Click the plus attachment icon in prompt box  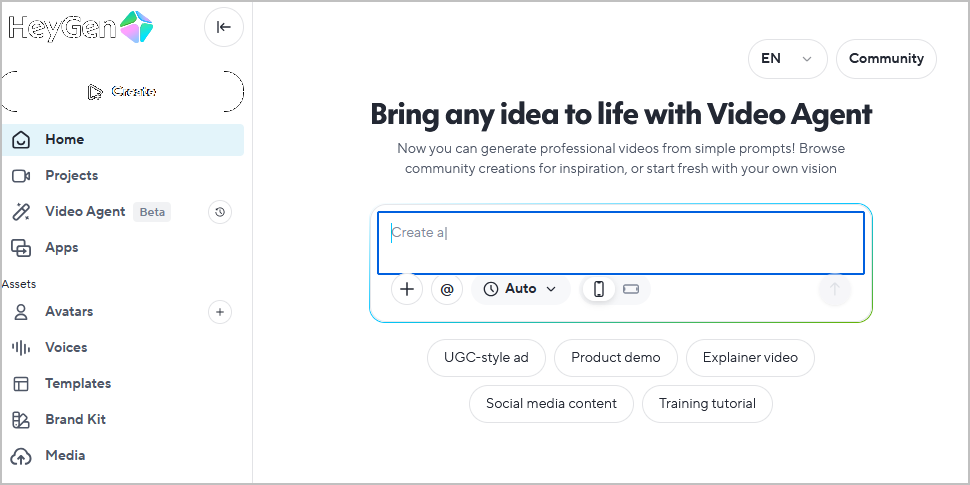(x=406, y=289)
